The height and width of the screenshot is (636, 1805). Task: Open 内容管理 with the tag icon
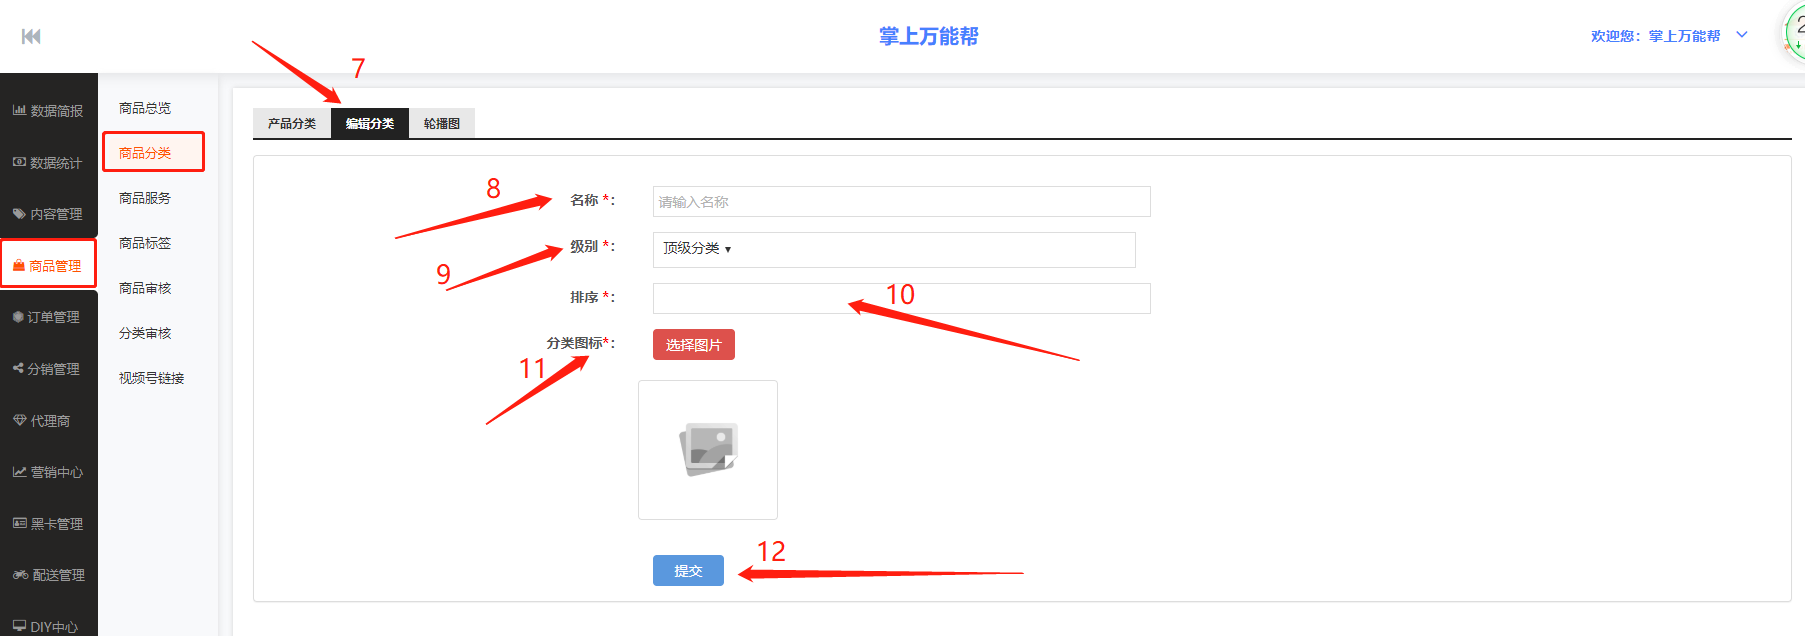click(x=48, y=214)
